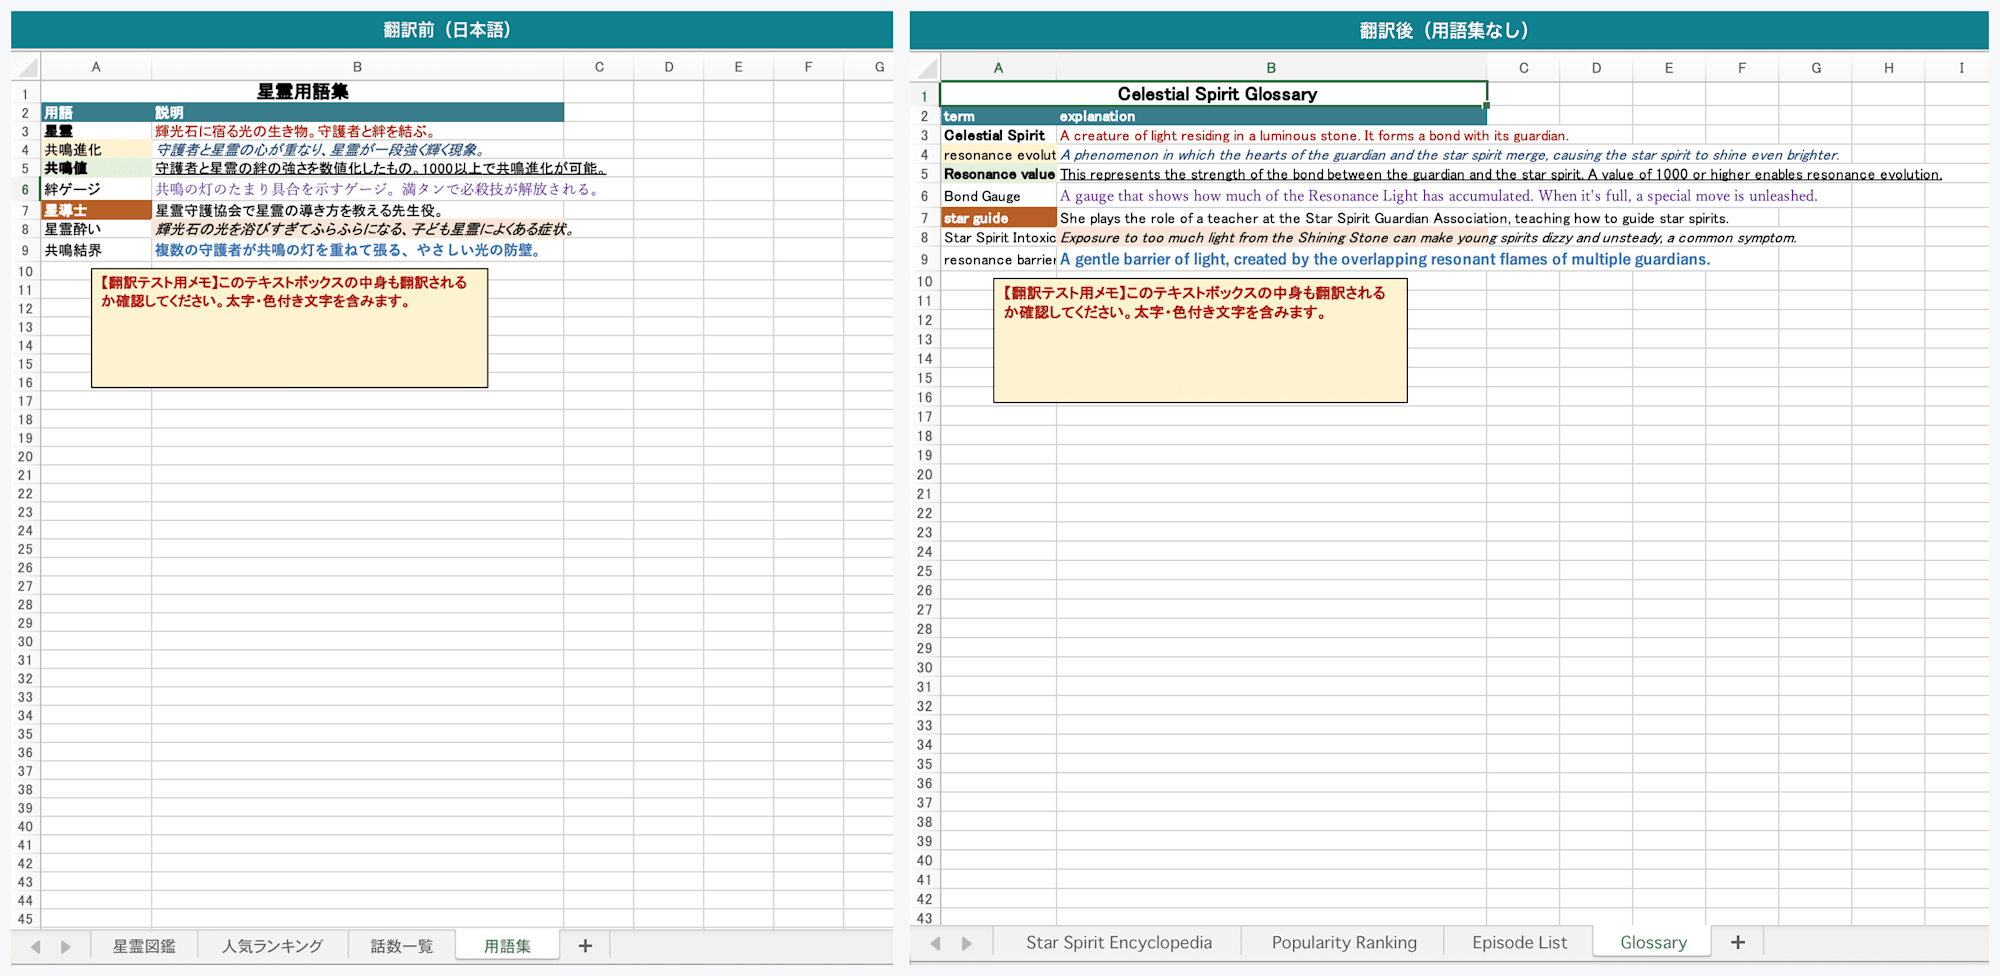Click the Celestial Spirit Glossary title cell
The image size is (2000, 976).
click(1214, 94)
